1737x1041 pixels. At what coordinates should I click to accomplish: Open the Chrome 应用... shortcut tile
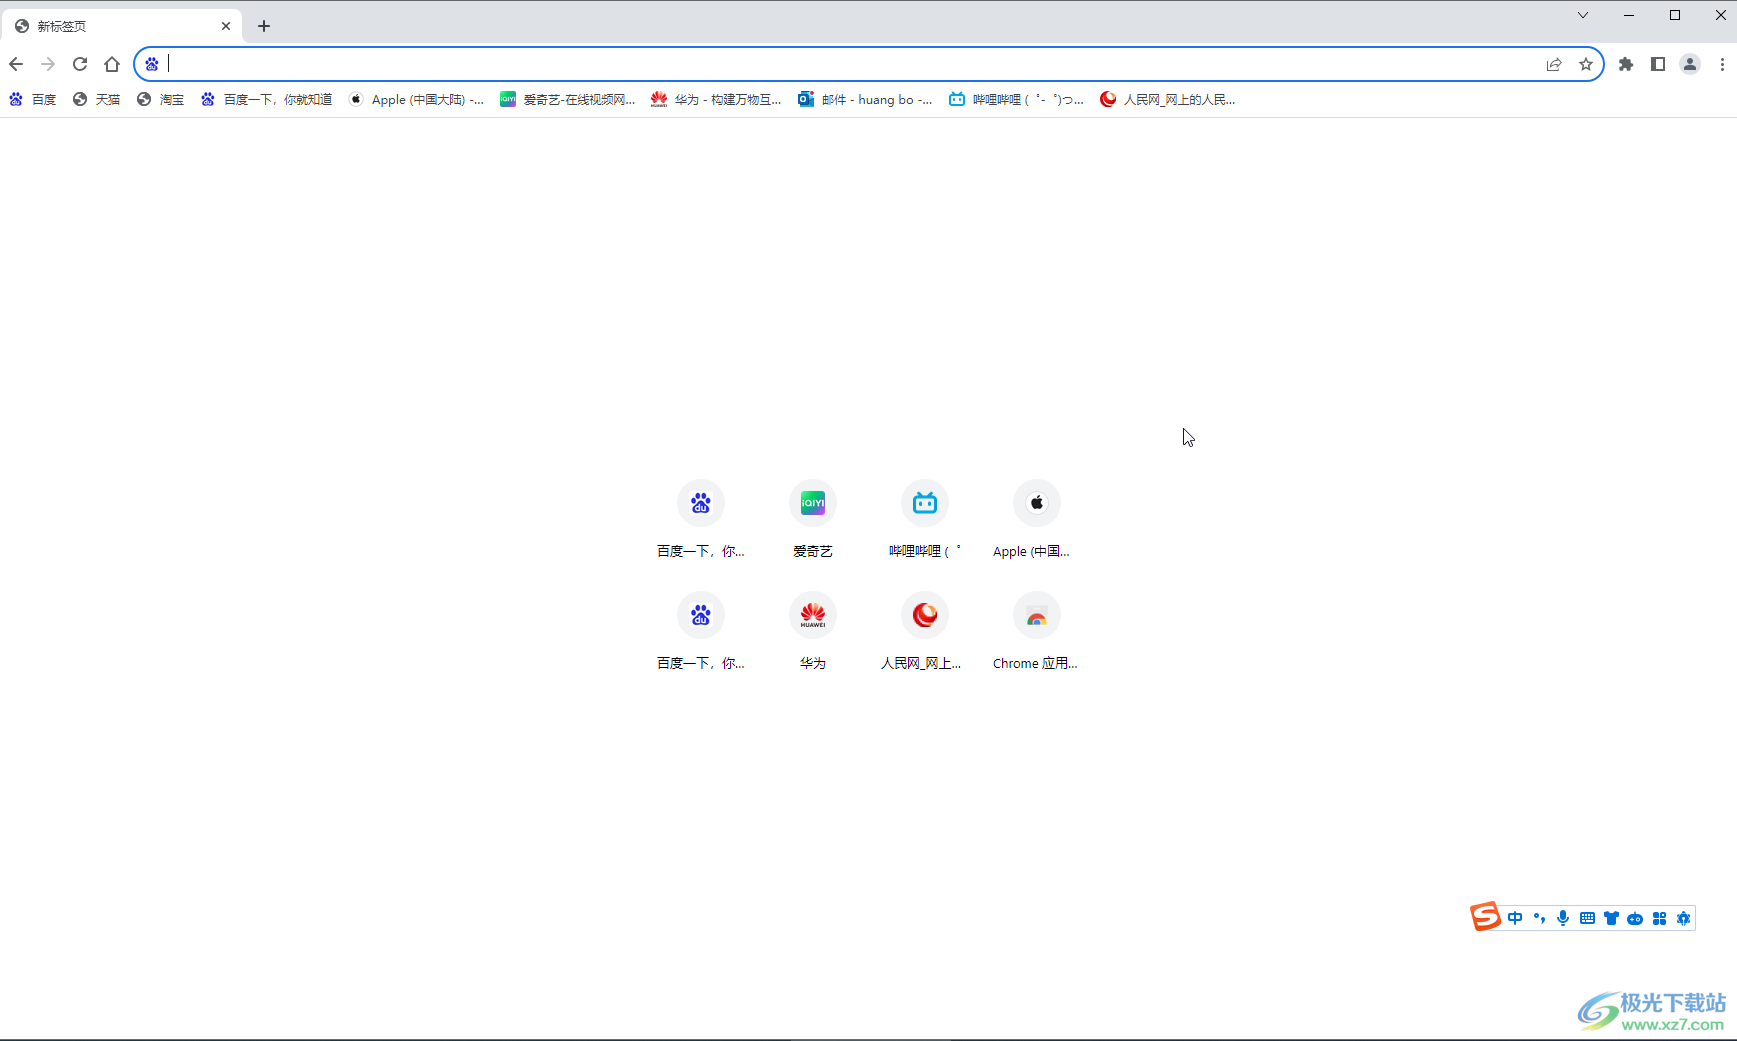point(1037,631)
